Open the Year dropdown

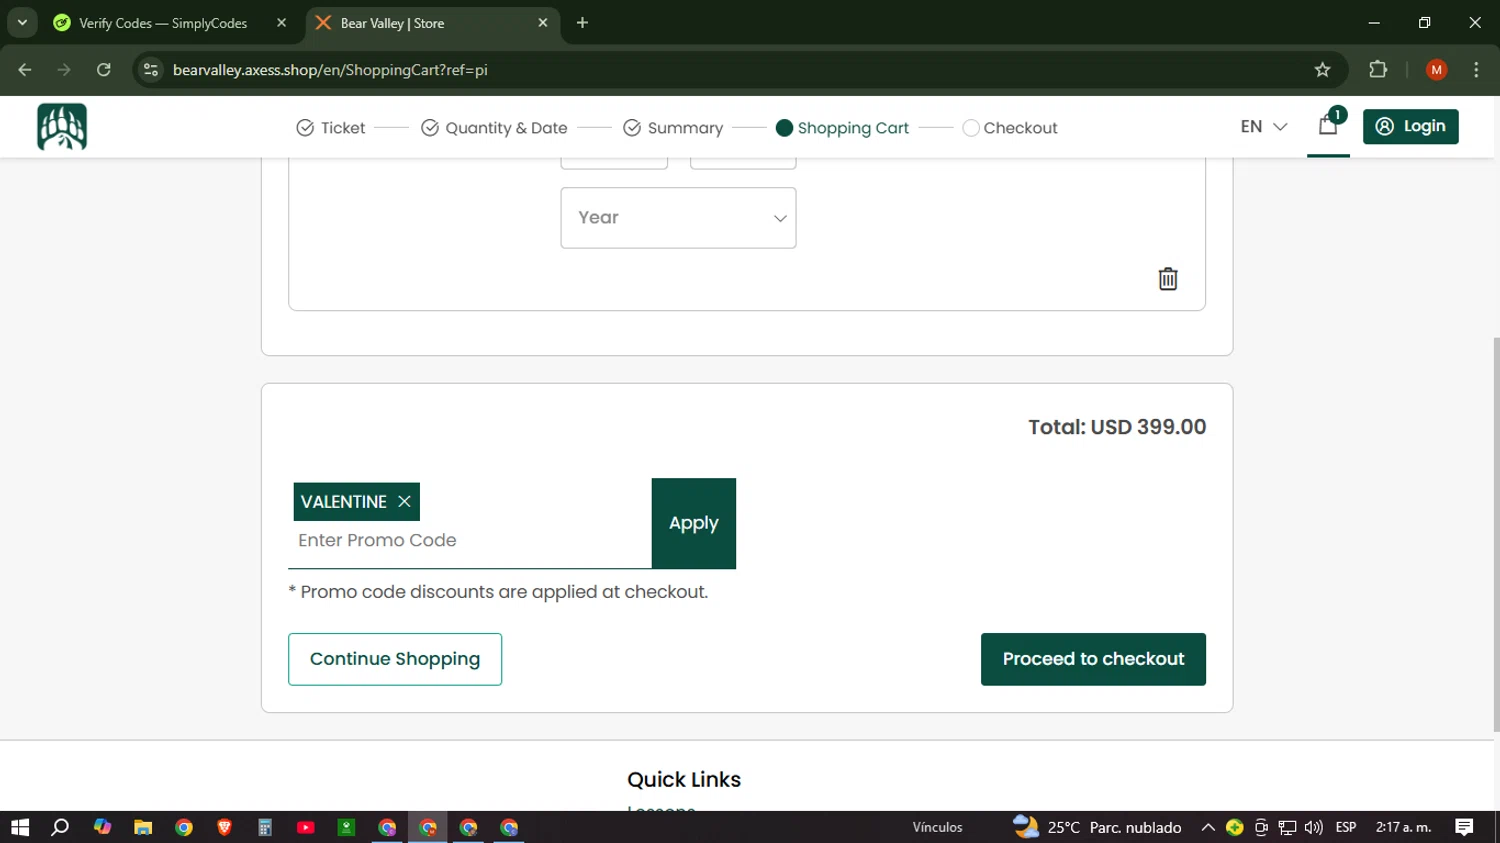(678, 218)
